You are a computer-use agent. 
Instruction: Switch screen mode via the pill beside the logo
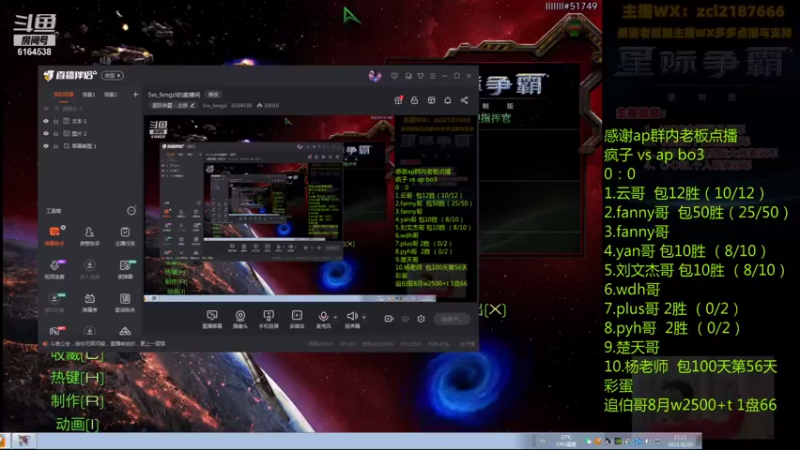pyautogui.click(x=113, y=76)
